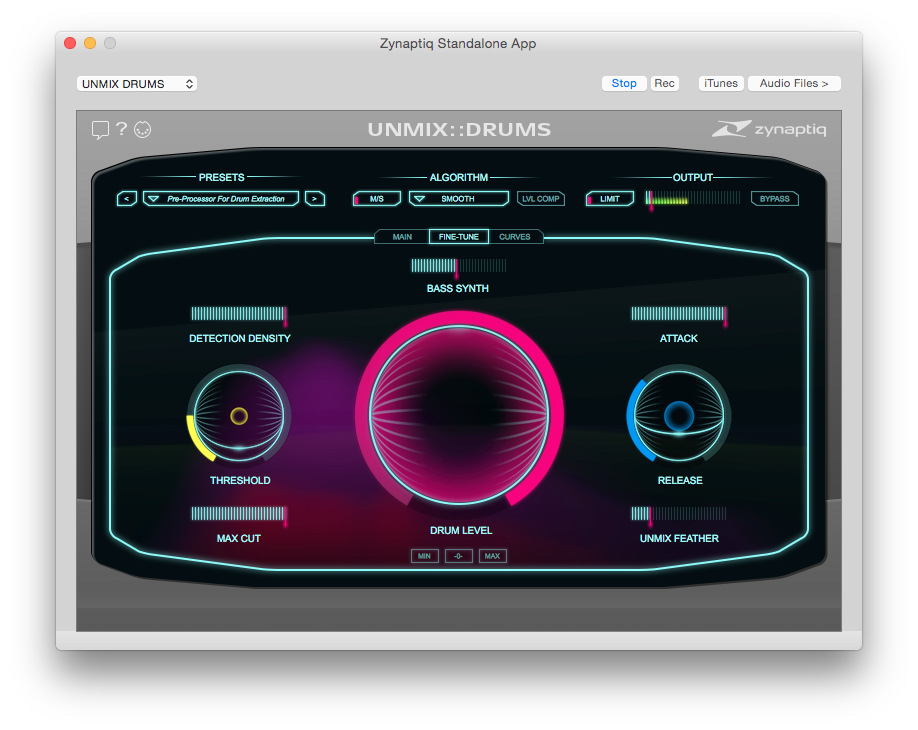Select the next preset arrow
This screenshot has width=918, height=730.
[x=315, y=198]
